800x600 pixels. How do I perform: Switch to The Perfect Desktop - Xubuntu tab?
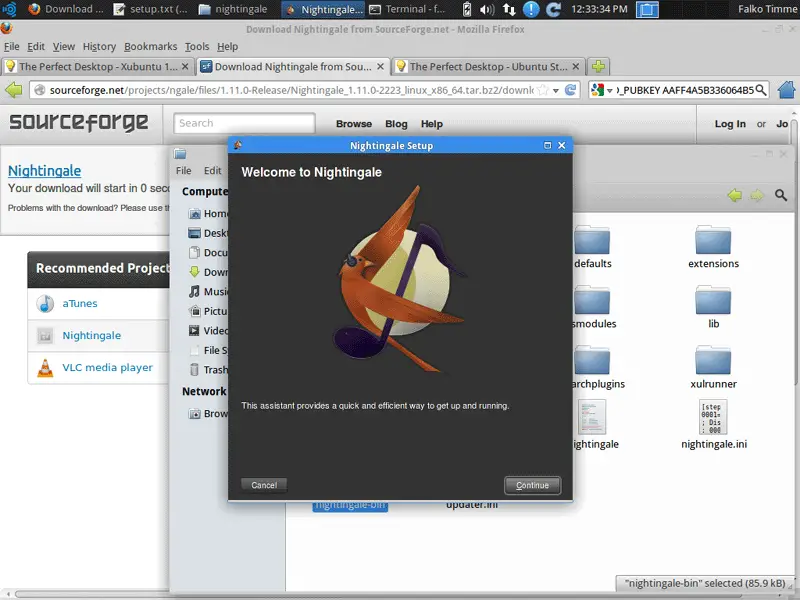tap(97, 66)
